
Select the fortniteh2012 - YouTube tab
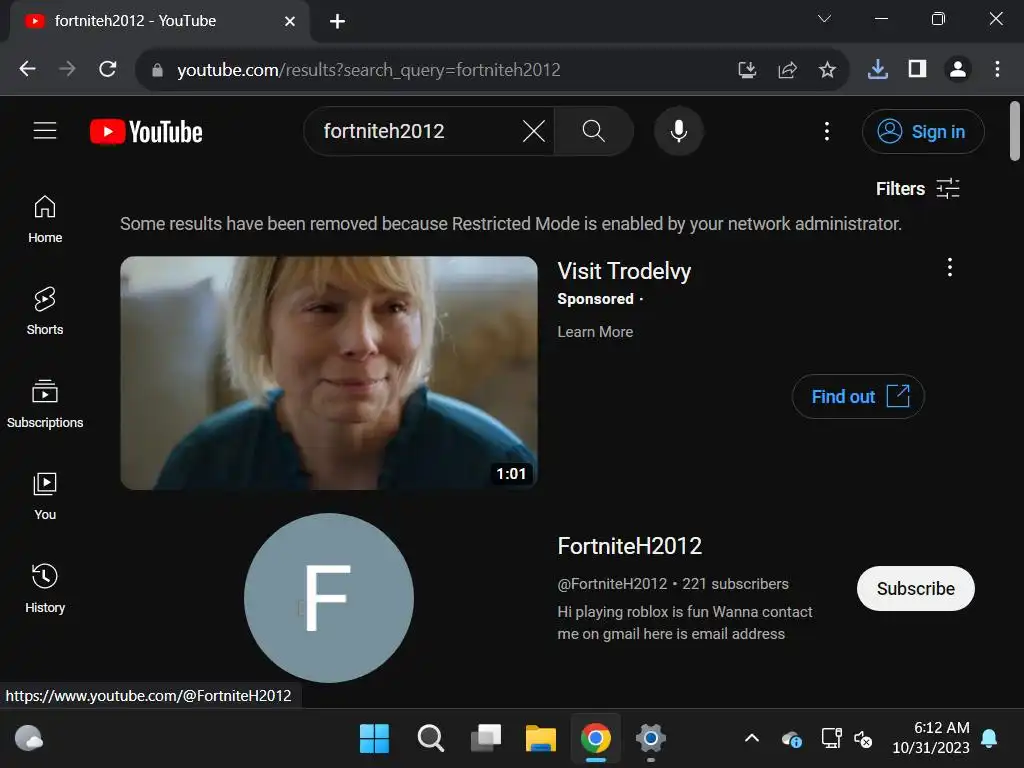(x=160, y=22)
